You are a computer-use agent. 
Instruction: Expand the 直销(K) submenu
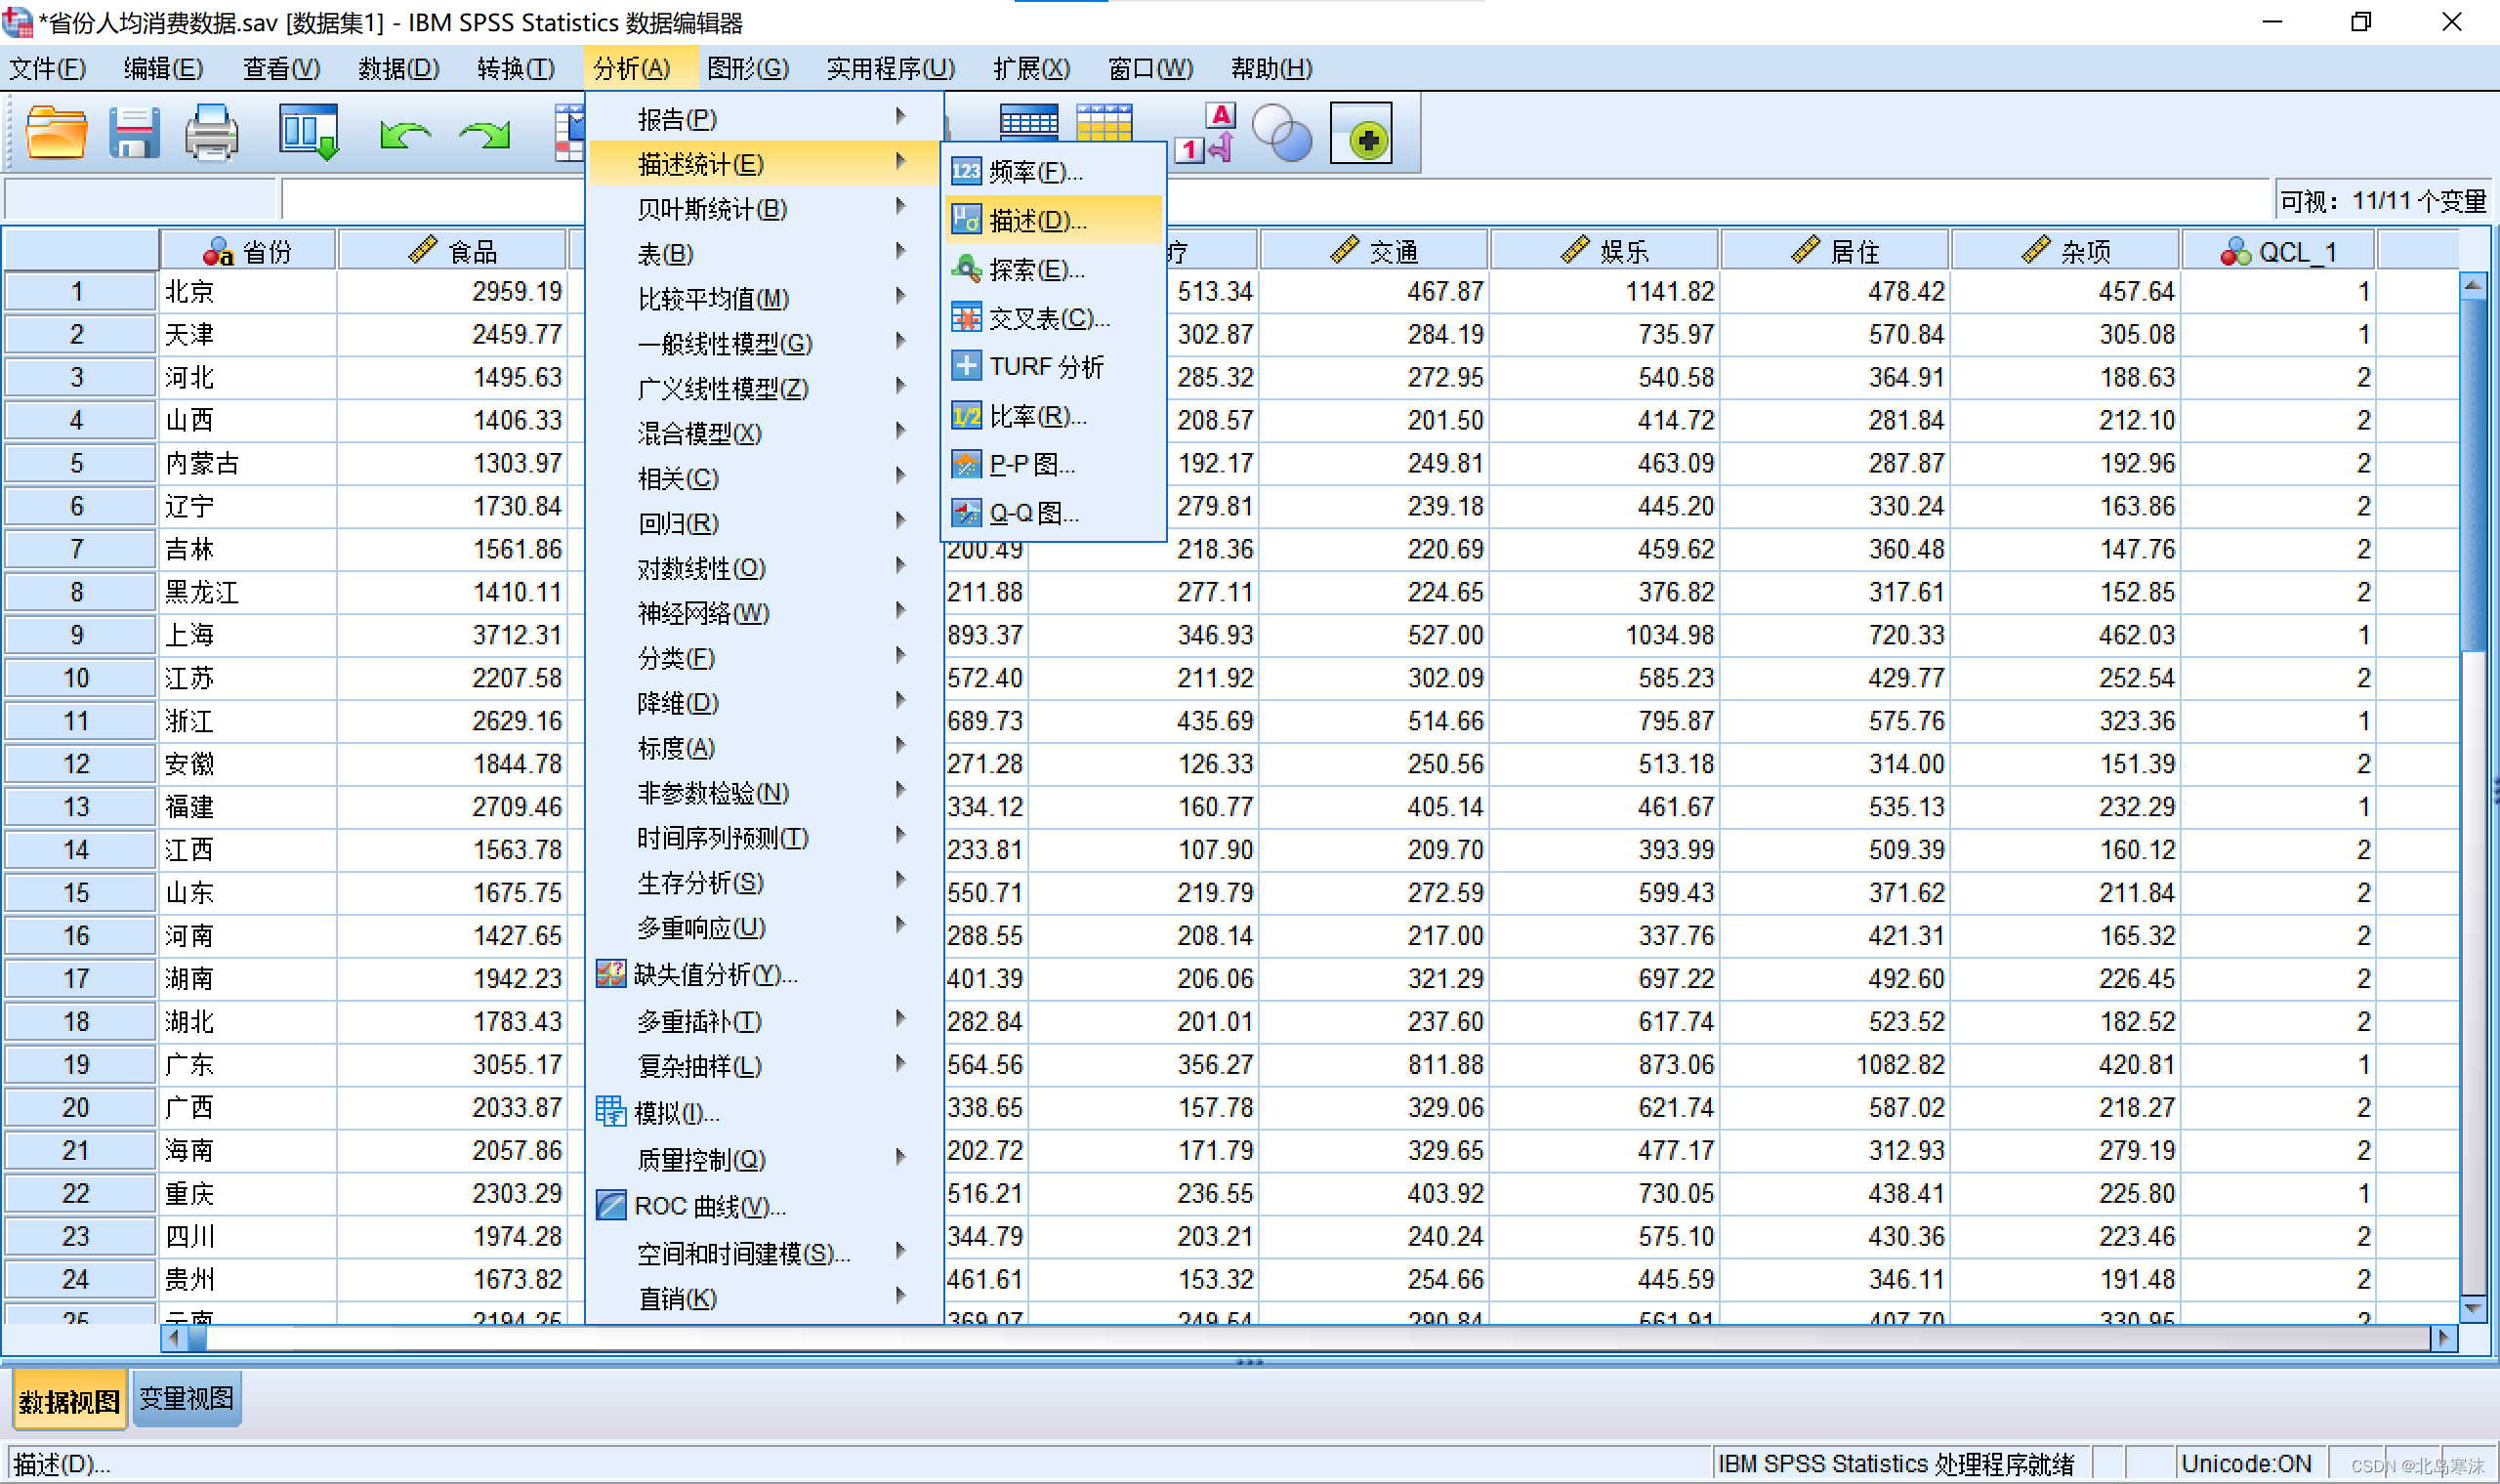[764, 1298]
